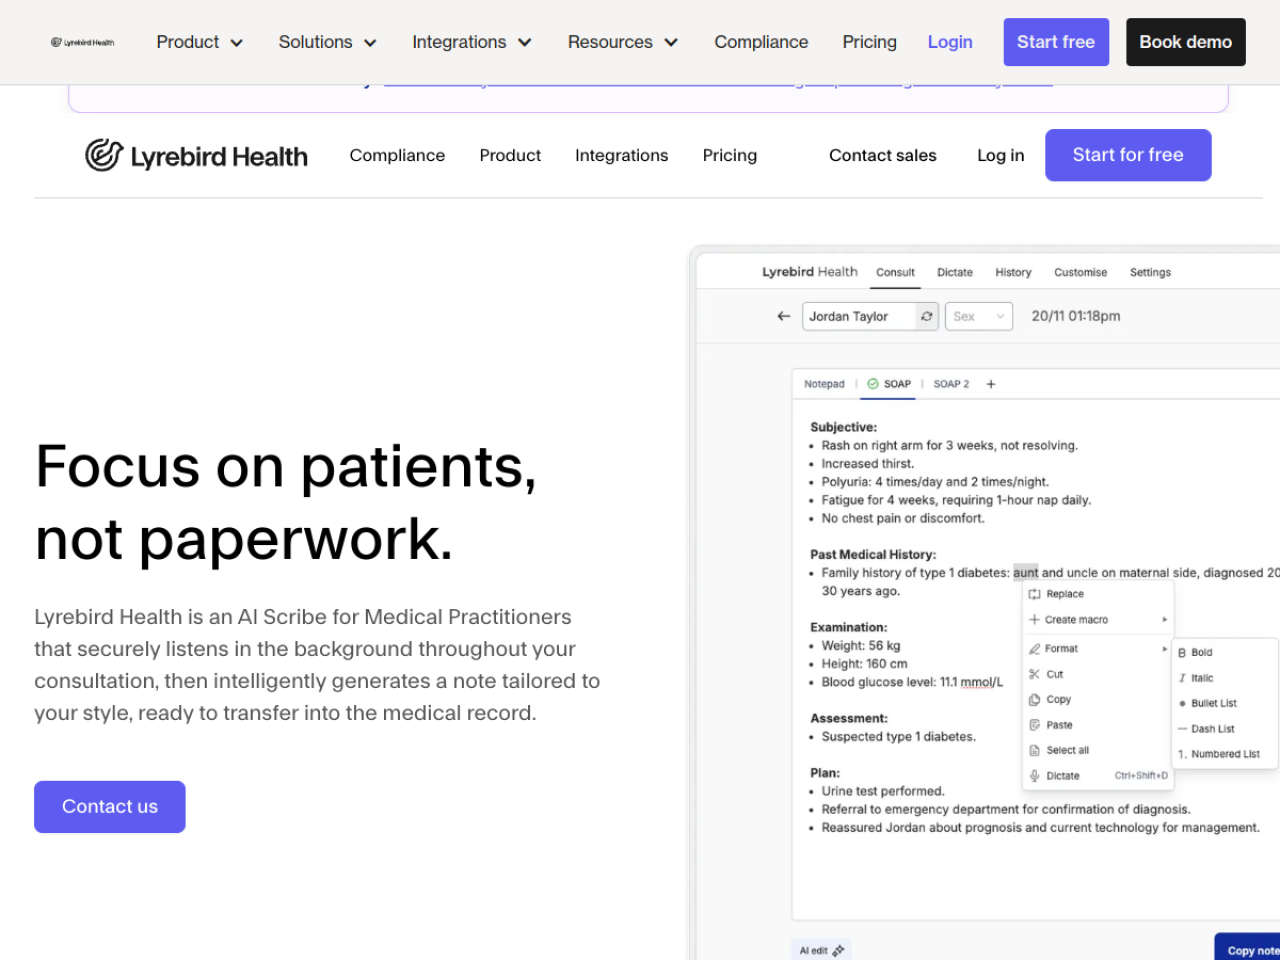Viewport: 1280px width, 960px height.
Task: Open the Sex dropdown selector
Action: pyautogui.click(x=979, y=316)
